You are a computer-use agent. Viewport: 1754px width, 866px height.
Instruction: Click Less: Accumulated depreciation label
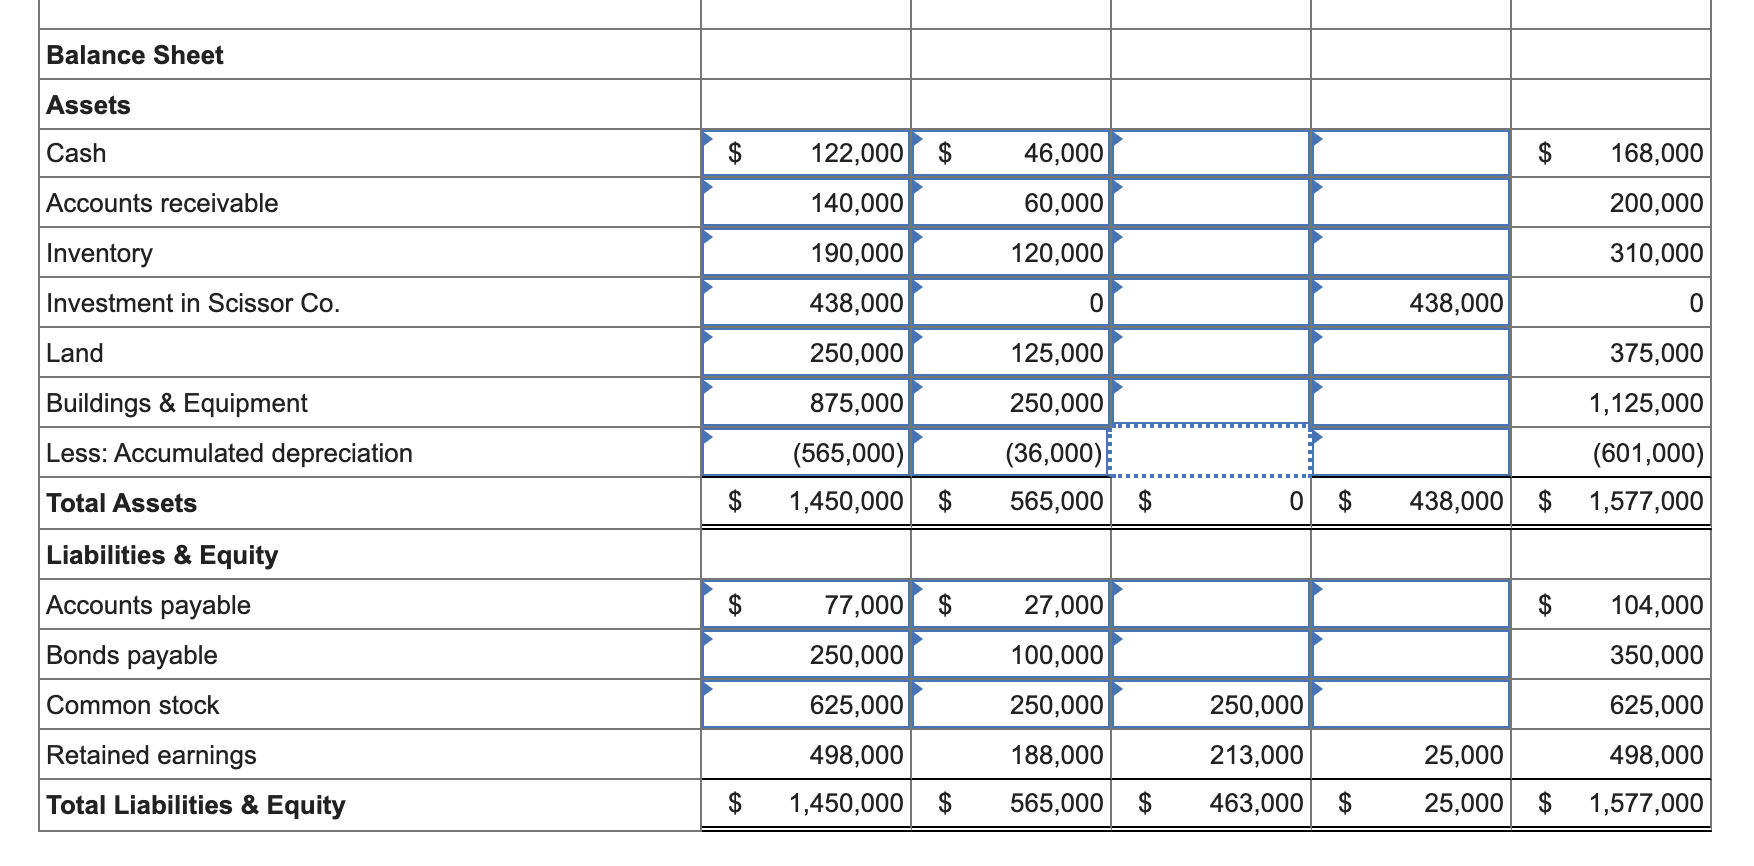point(229,453)
